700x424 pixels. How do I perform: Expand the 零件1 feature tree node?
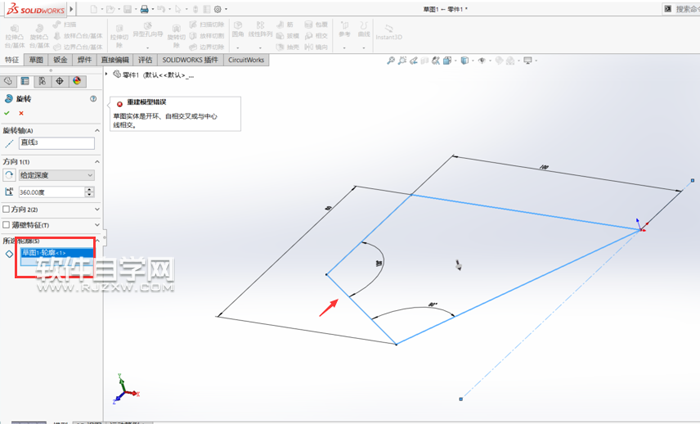click(x=108, y=74)
